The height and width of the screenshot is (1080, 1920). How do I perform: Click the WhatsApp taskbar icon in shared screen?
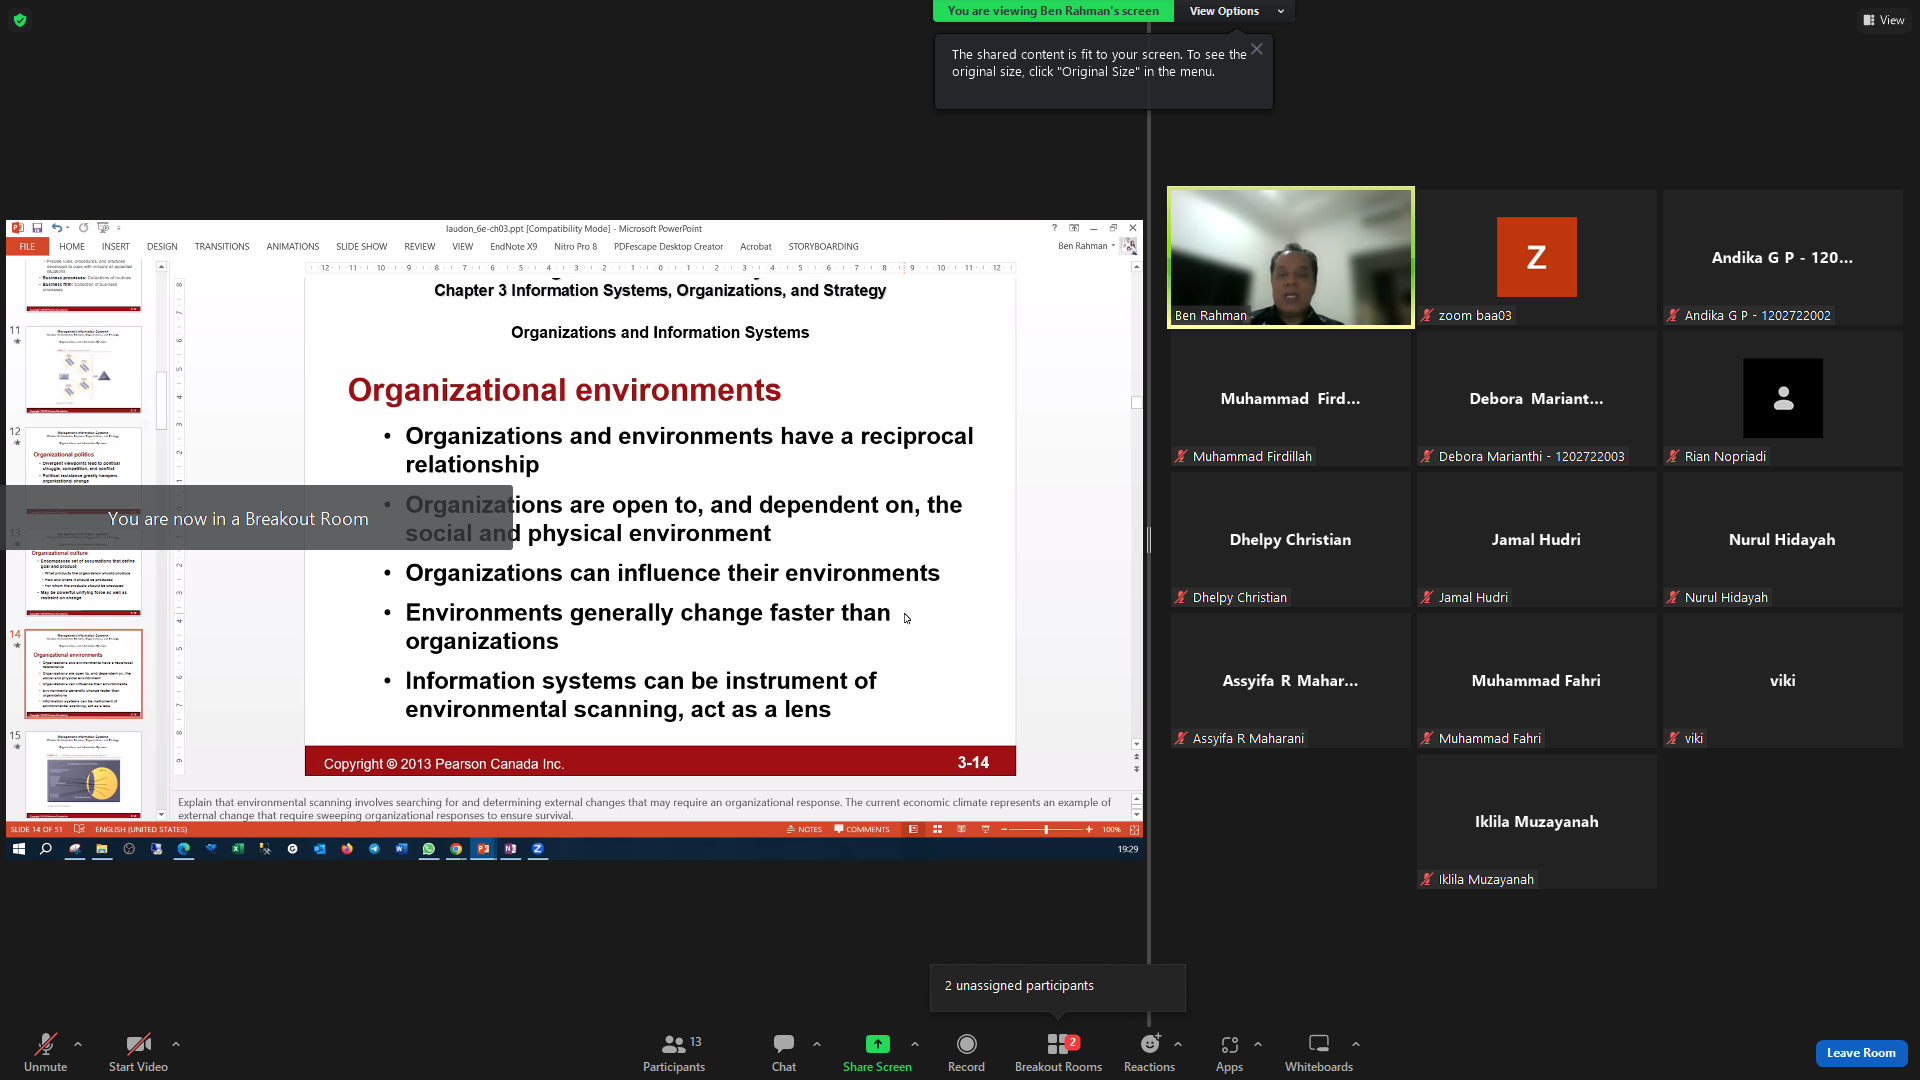[429, 849]
